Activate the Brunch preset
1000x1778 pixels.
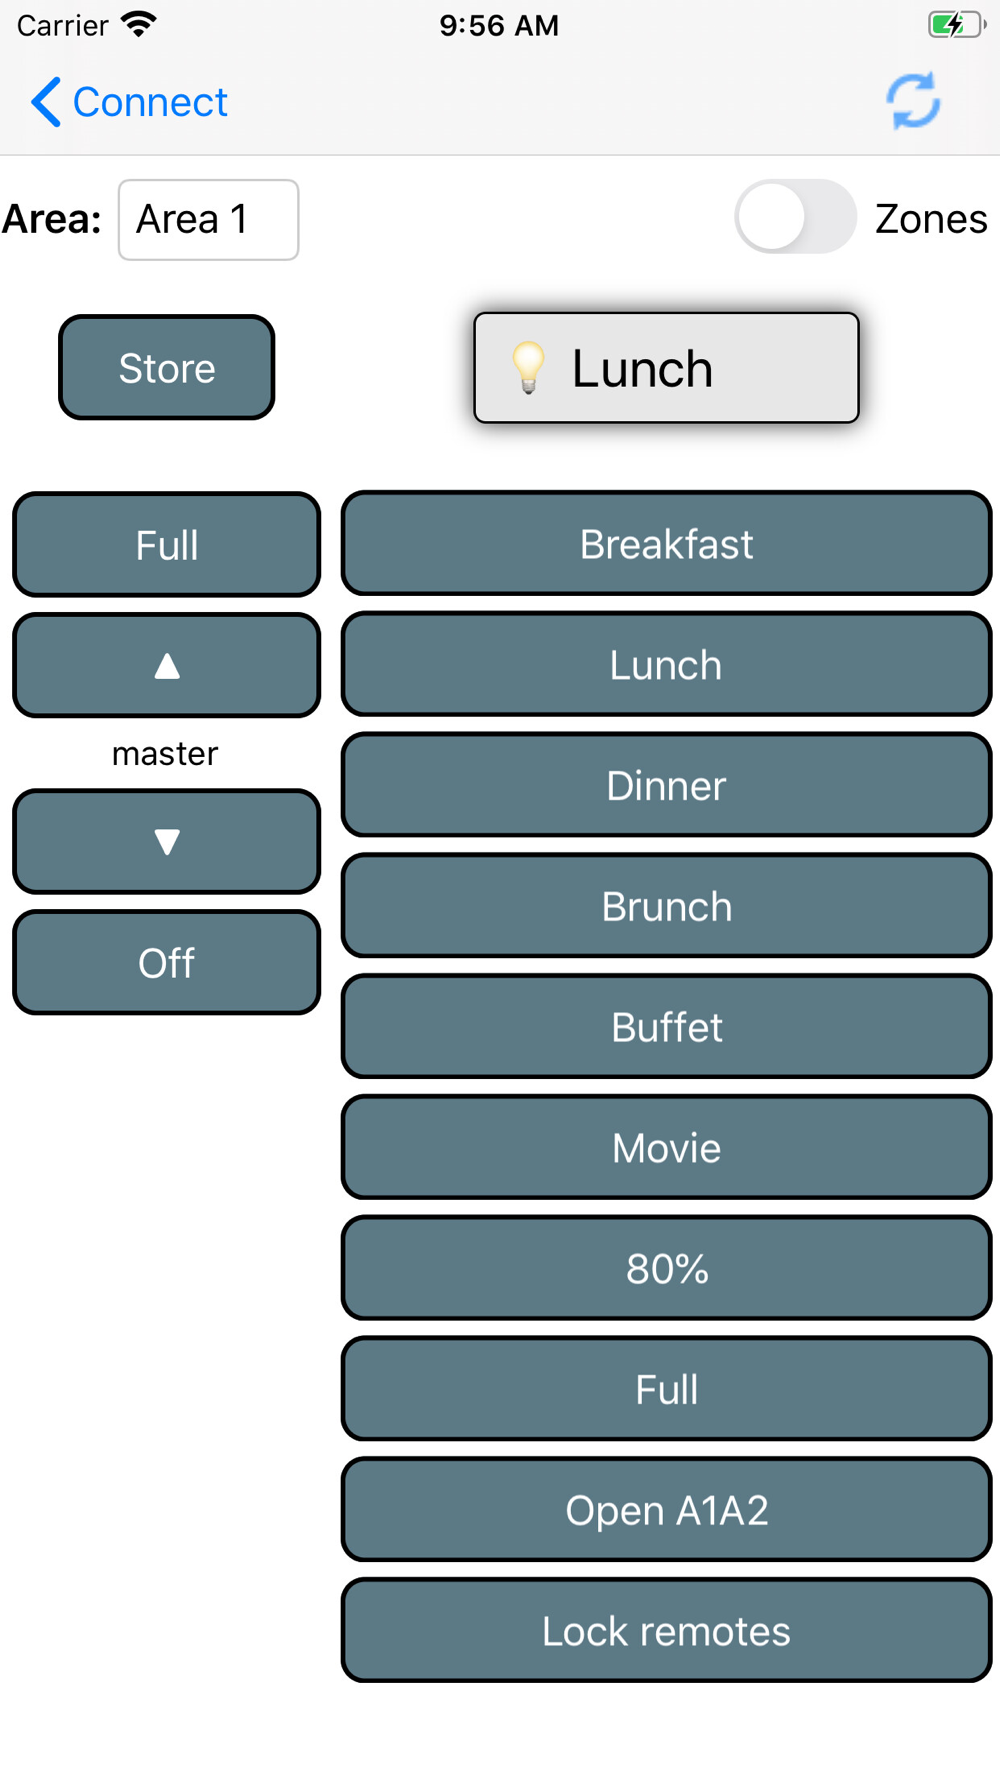(x=666, y=906)
